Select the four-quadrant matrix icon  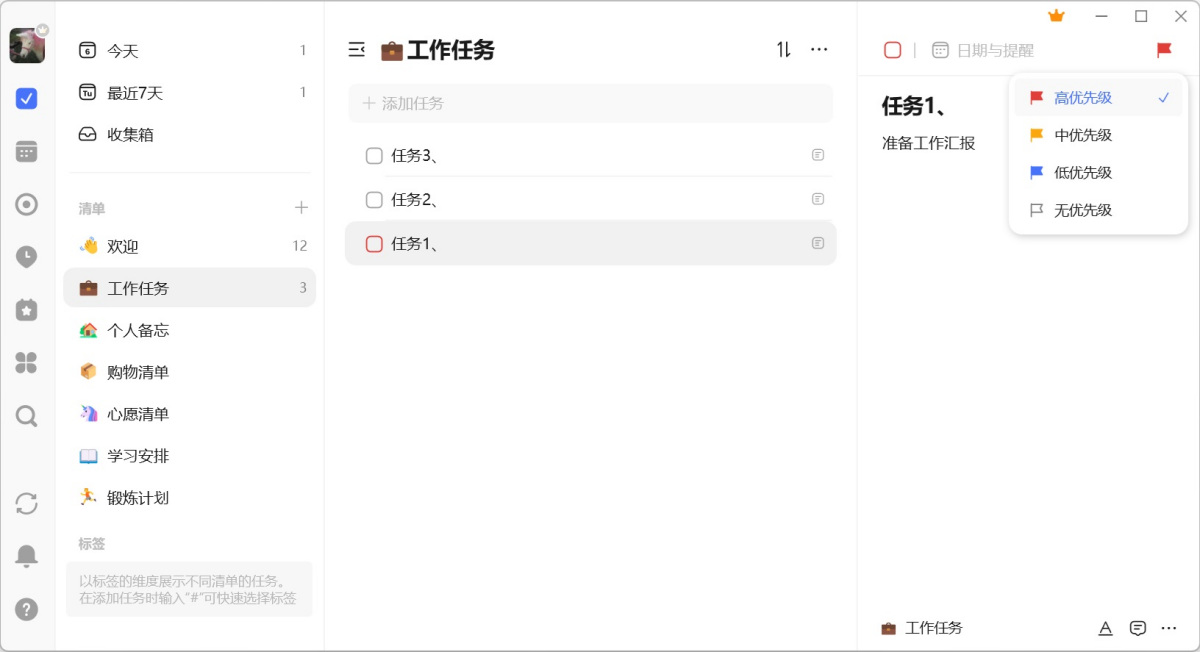[27, 363]
